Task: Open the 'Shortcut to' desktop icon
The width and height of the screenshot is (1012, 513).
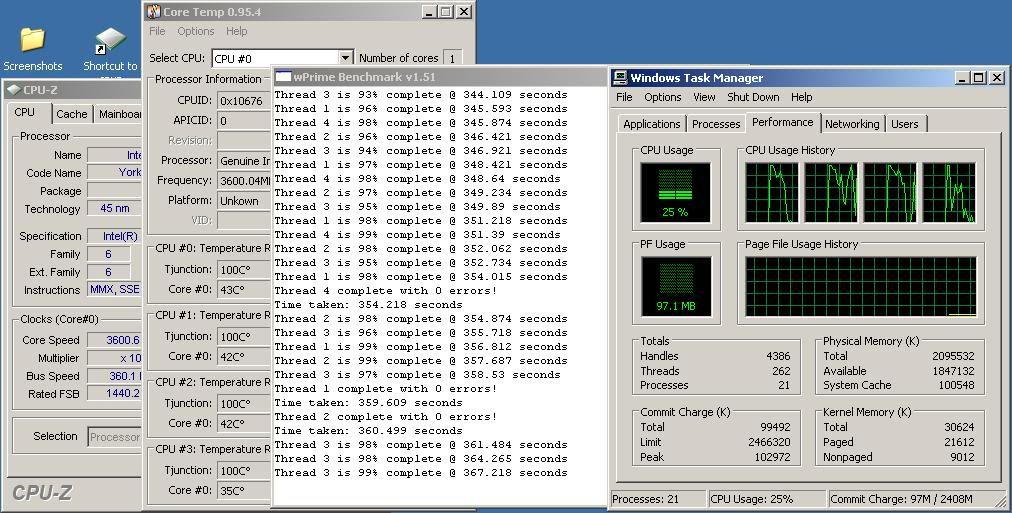Action: pyautogui.click(x=110, y=50)
